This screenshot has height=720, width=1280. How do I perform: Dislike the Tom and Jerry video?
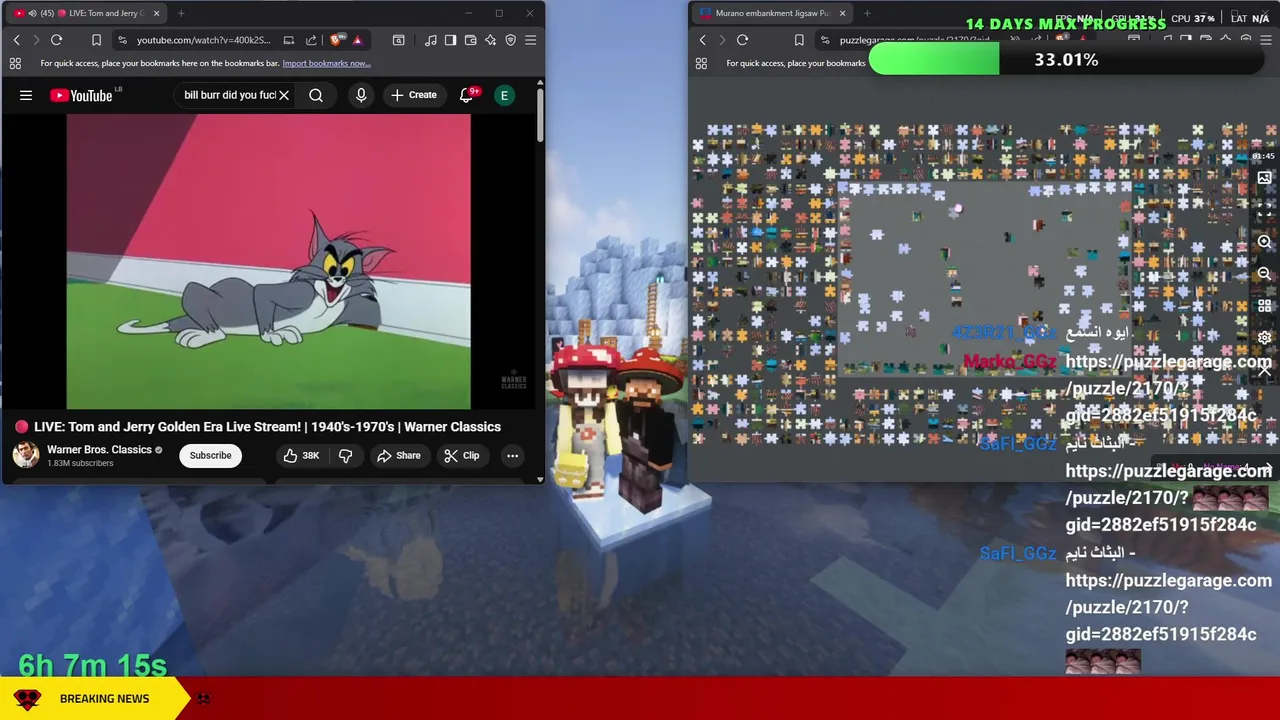tap(346, 455)
